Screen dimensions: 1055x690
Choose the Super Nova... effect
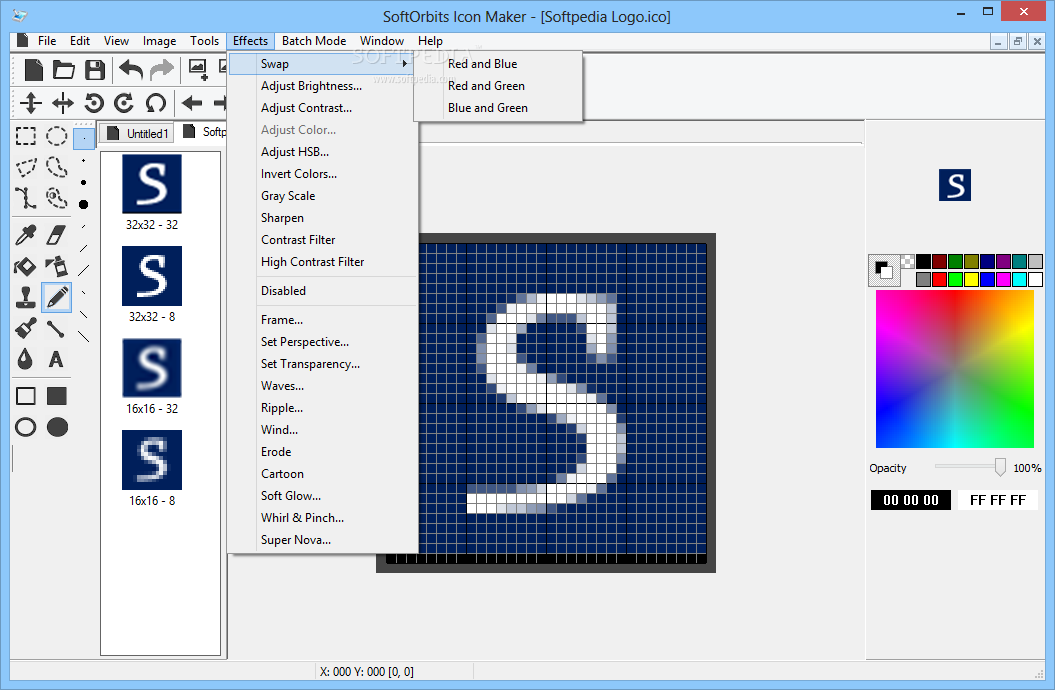(322, 540)
